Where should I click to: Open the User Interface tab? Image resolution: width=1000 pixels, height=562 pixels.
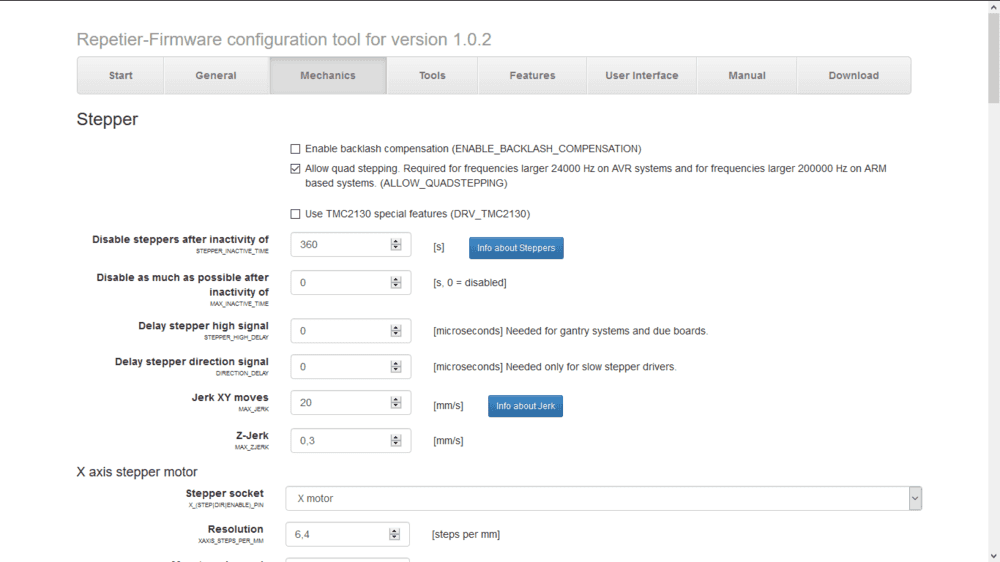click(x=641, y=76)
